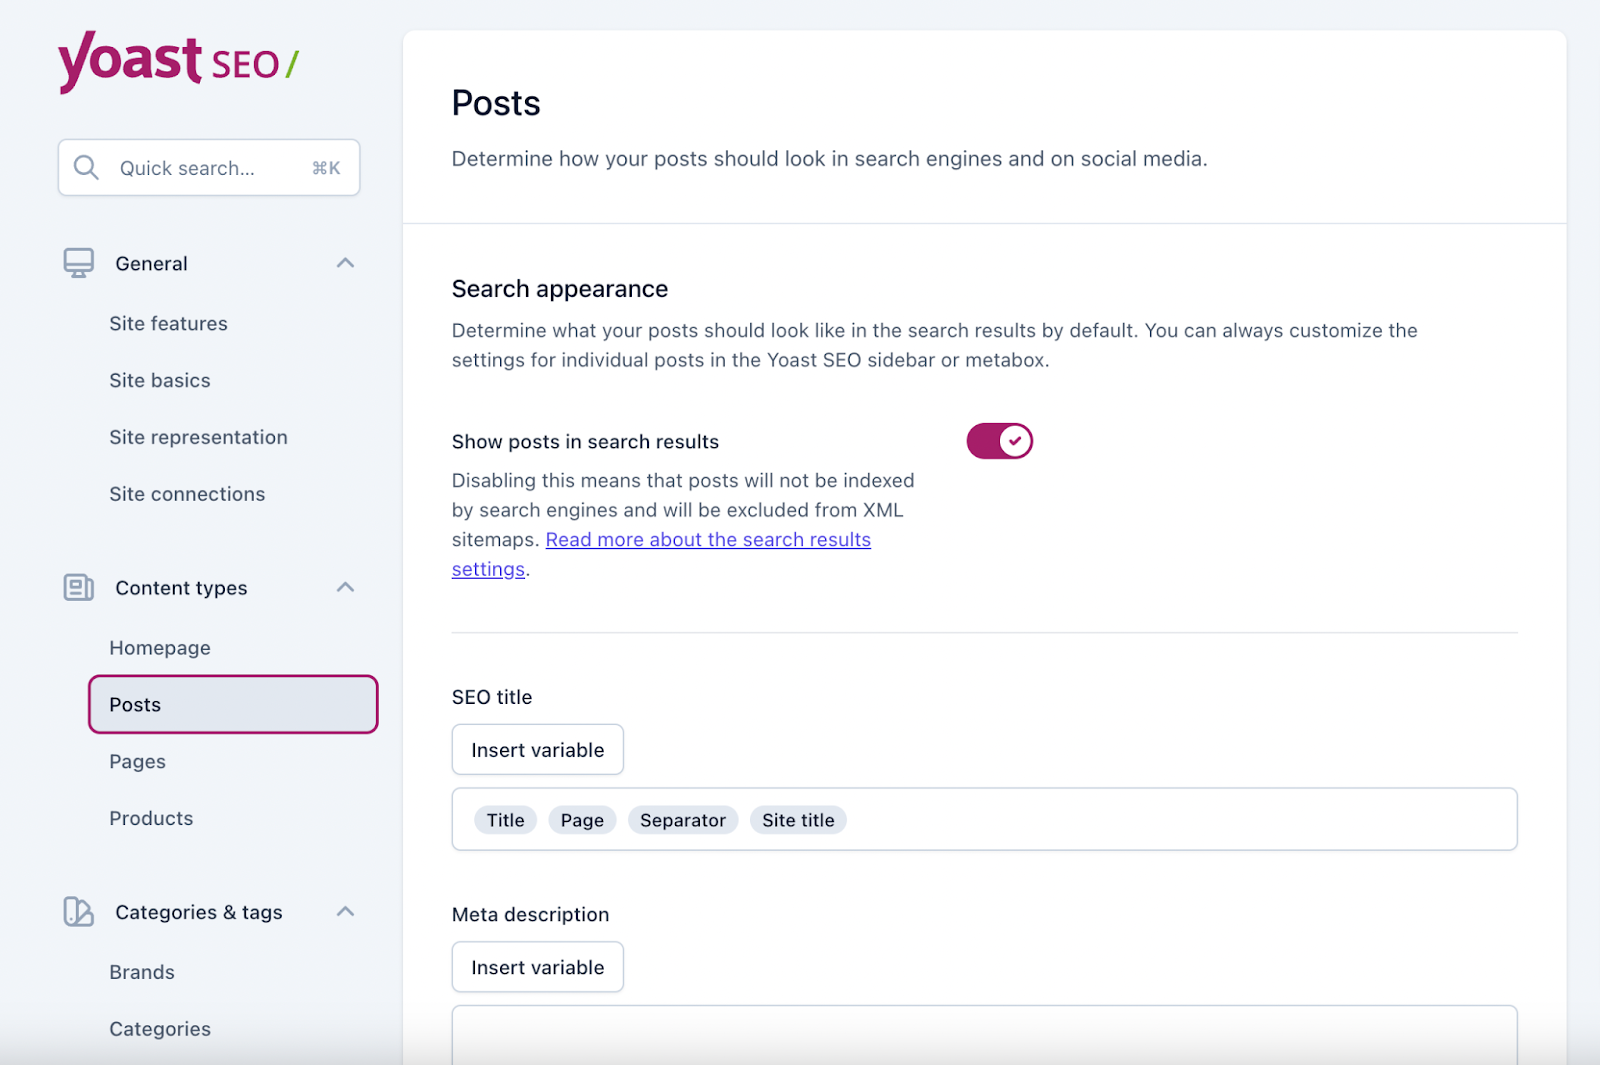Screen dimensions: 1600x1065
Task: Open the Site representation settings
Action: pyautogui.click(x=198, y=437)
